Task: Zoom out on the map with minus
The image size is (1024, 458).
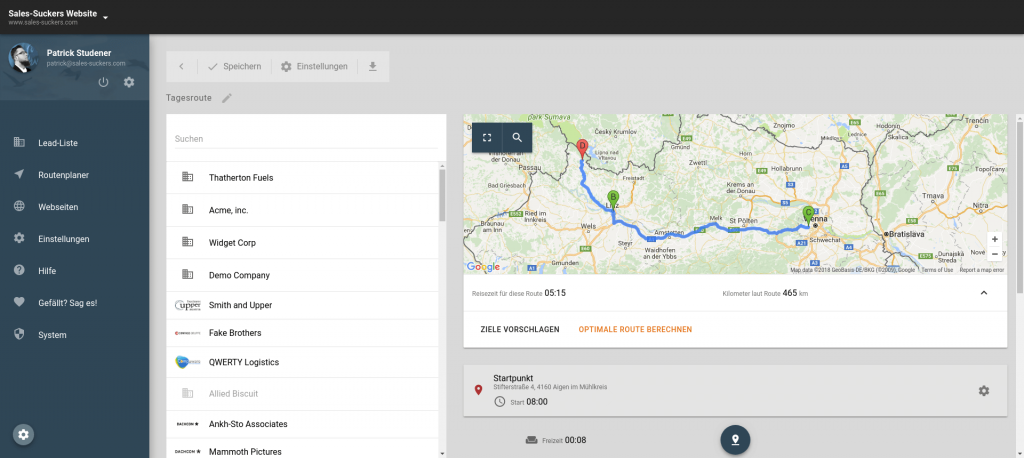Action: tap(995, 254)
